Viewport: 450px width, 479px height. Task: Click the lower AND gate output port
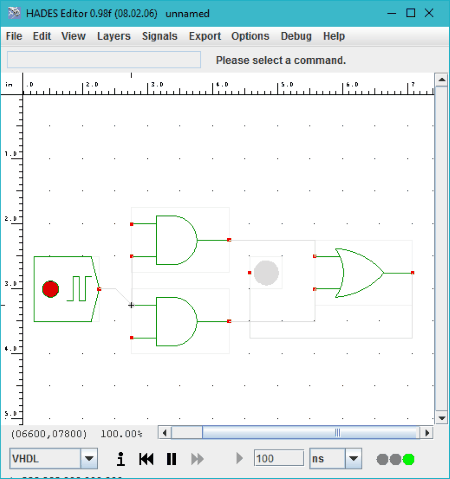pyautogui.click(x=229, y=321)
